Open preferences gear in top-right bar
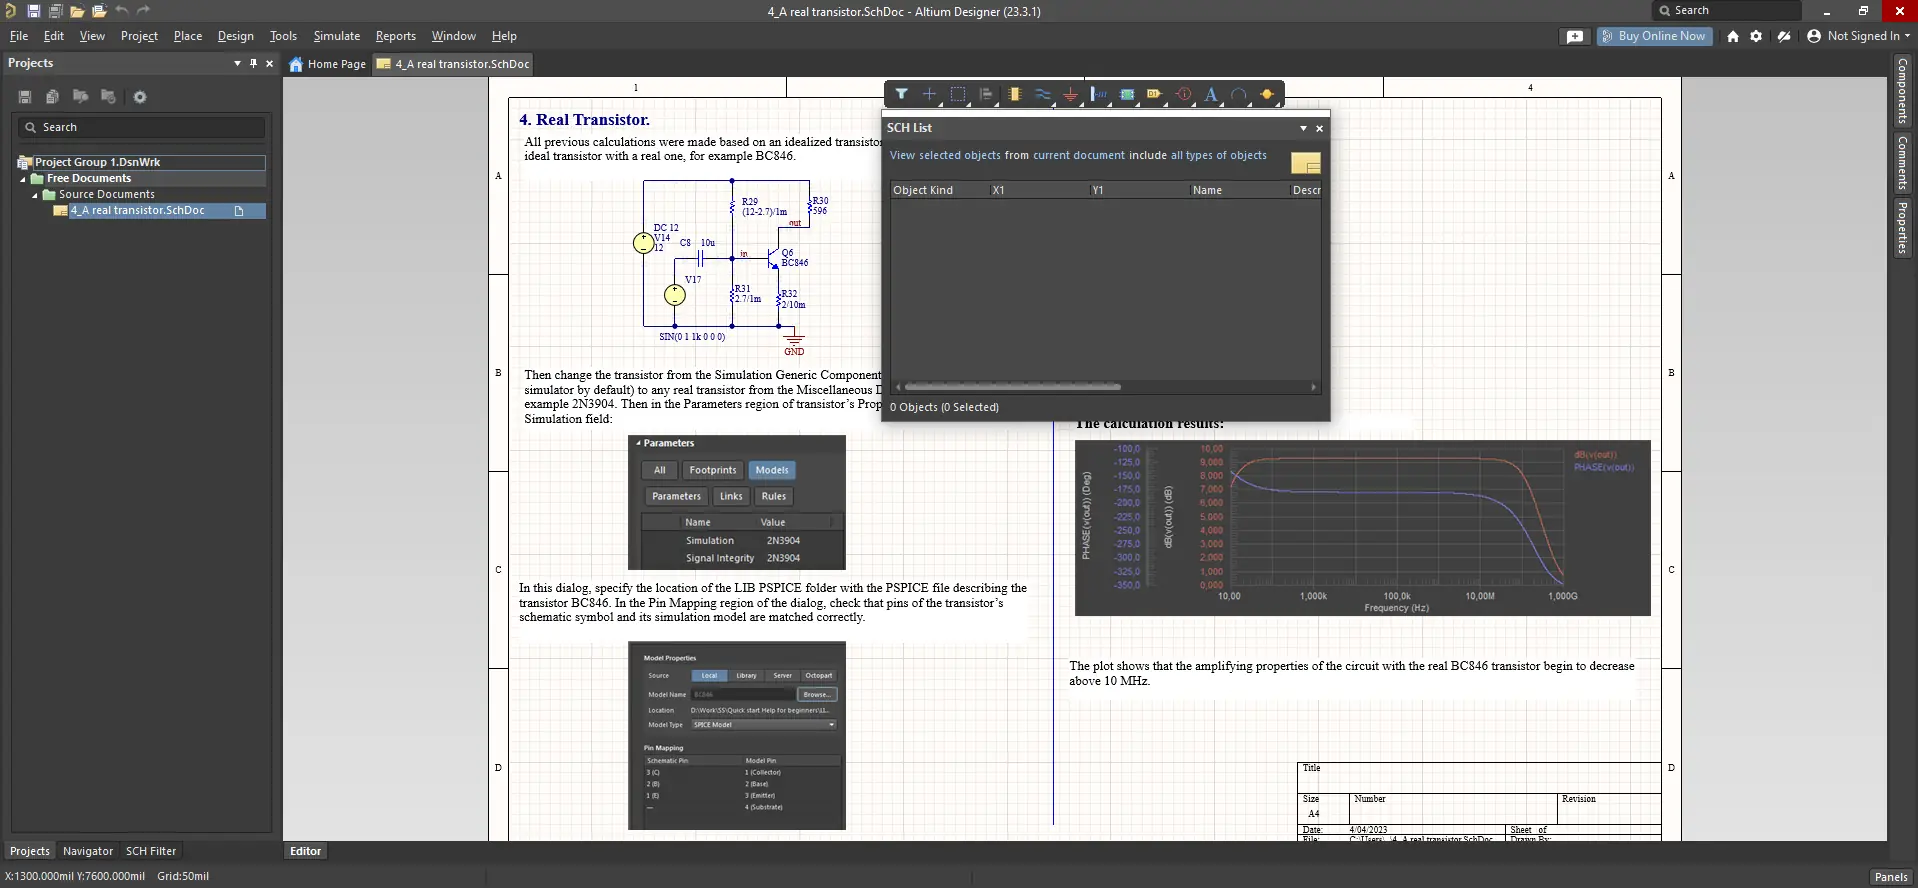Image resolution: width=1918 pixels, height=888 pixels. point(1756,36)
